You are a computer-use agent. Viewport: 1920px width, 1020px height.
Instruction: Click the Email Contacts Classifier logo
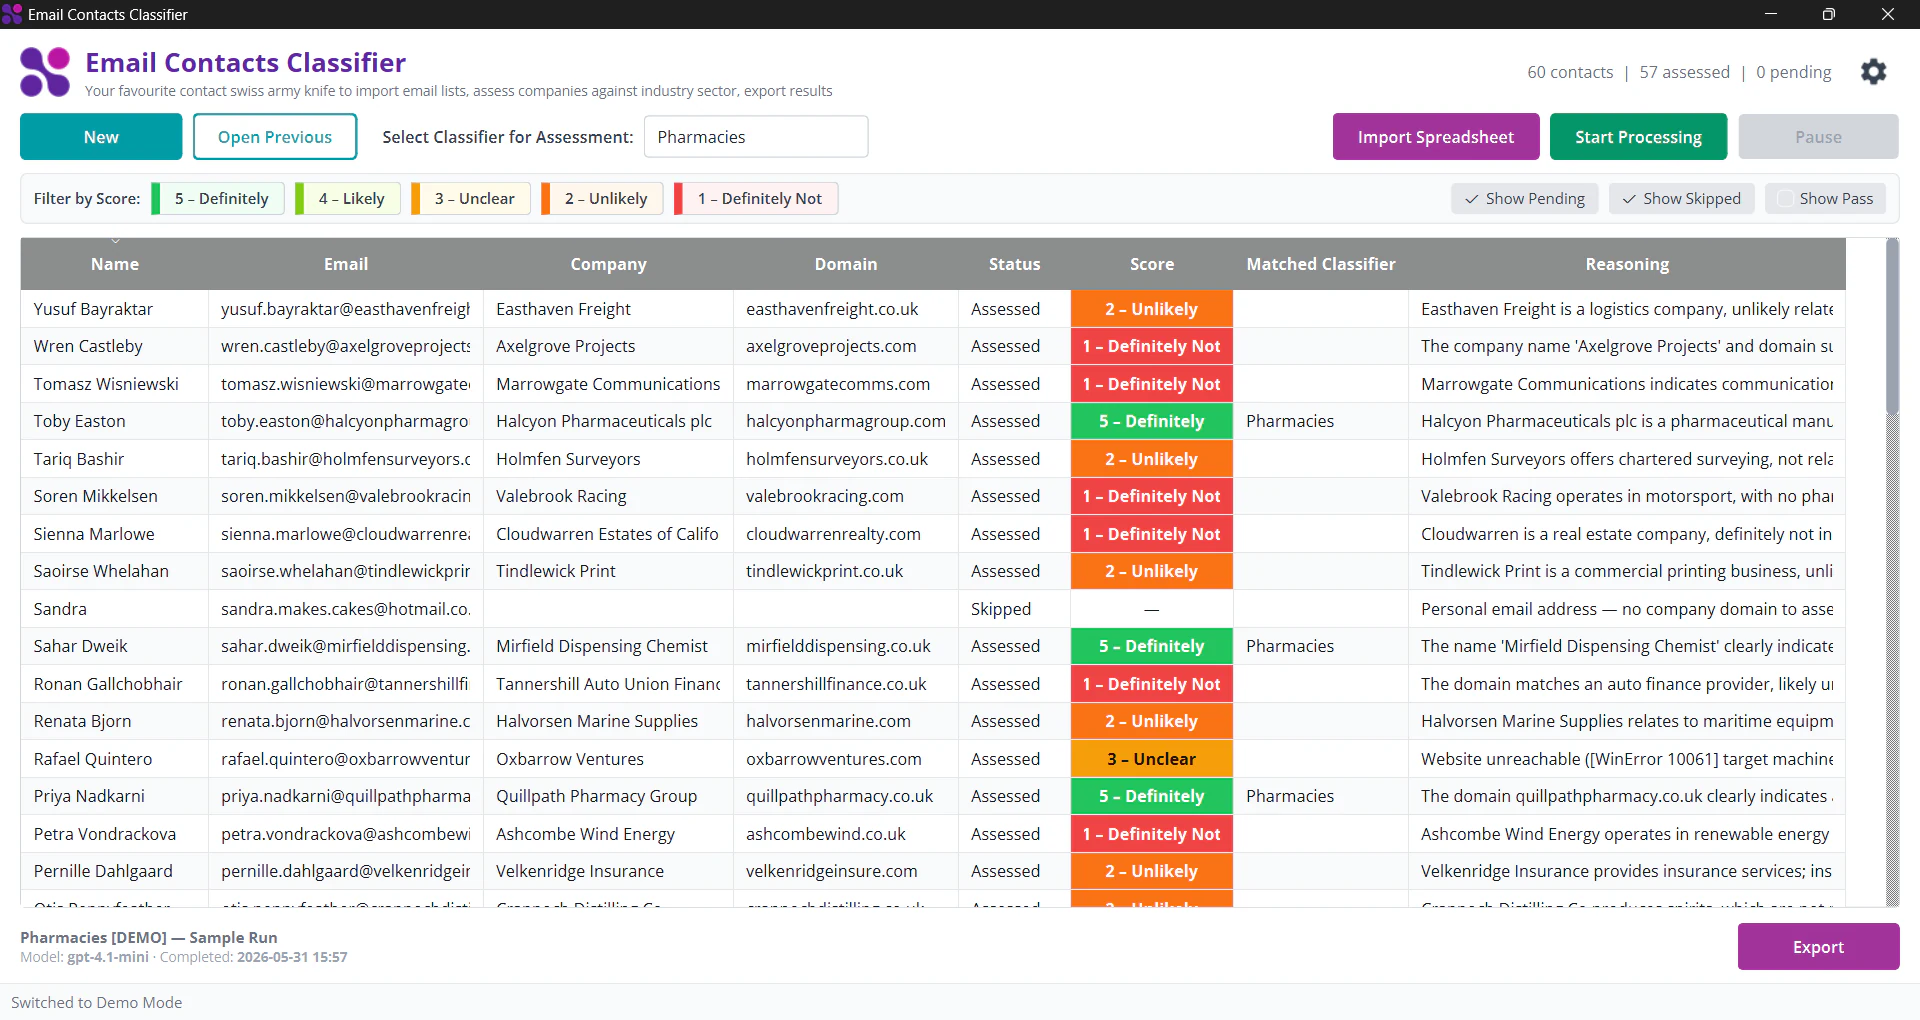pos(45,72)
